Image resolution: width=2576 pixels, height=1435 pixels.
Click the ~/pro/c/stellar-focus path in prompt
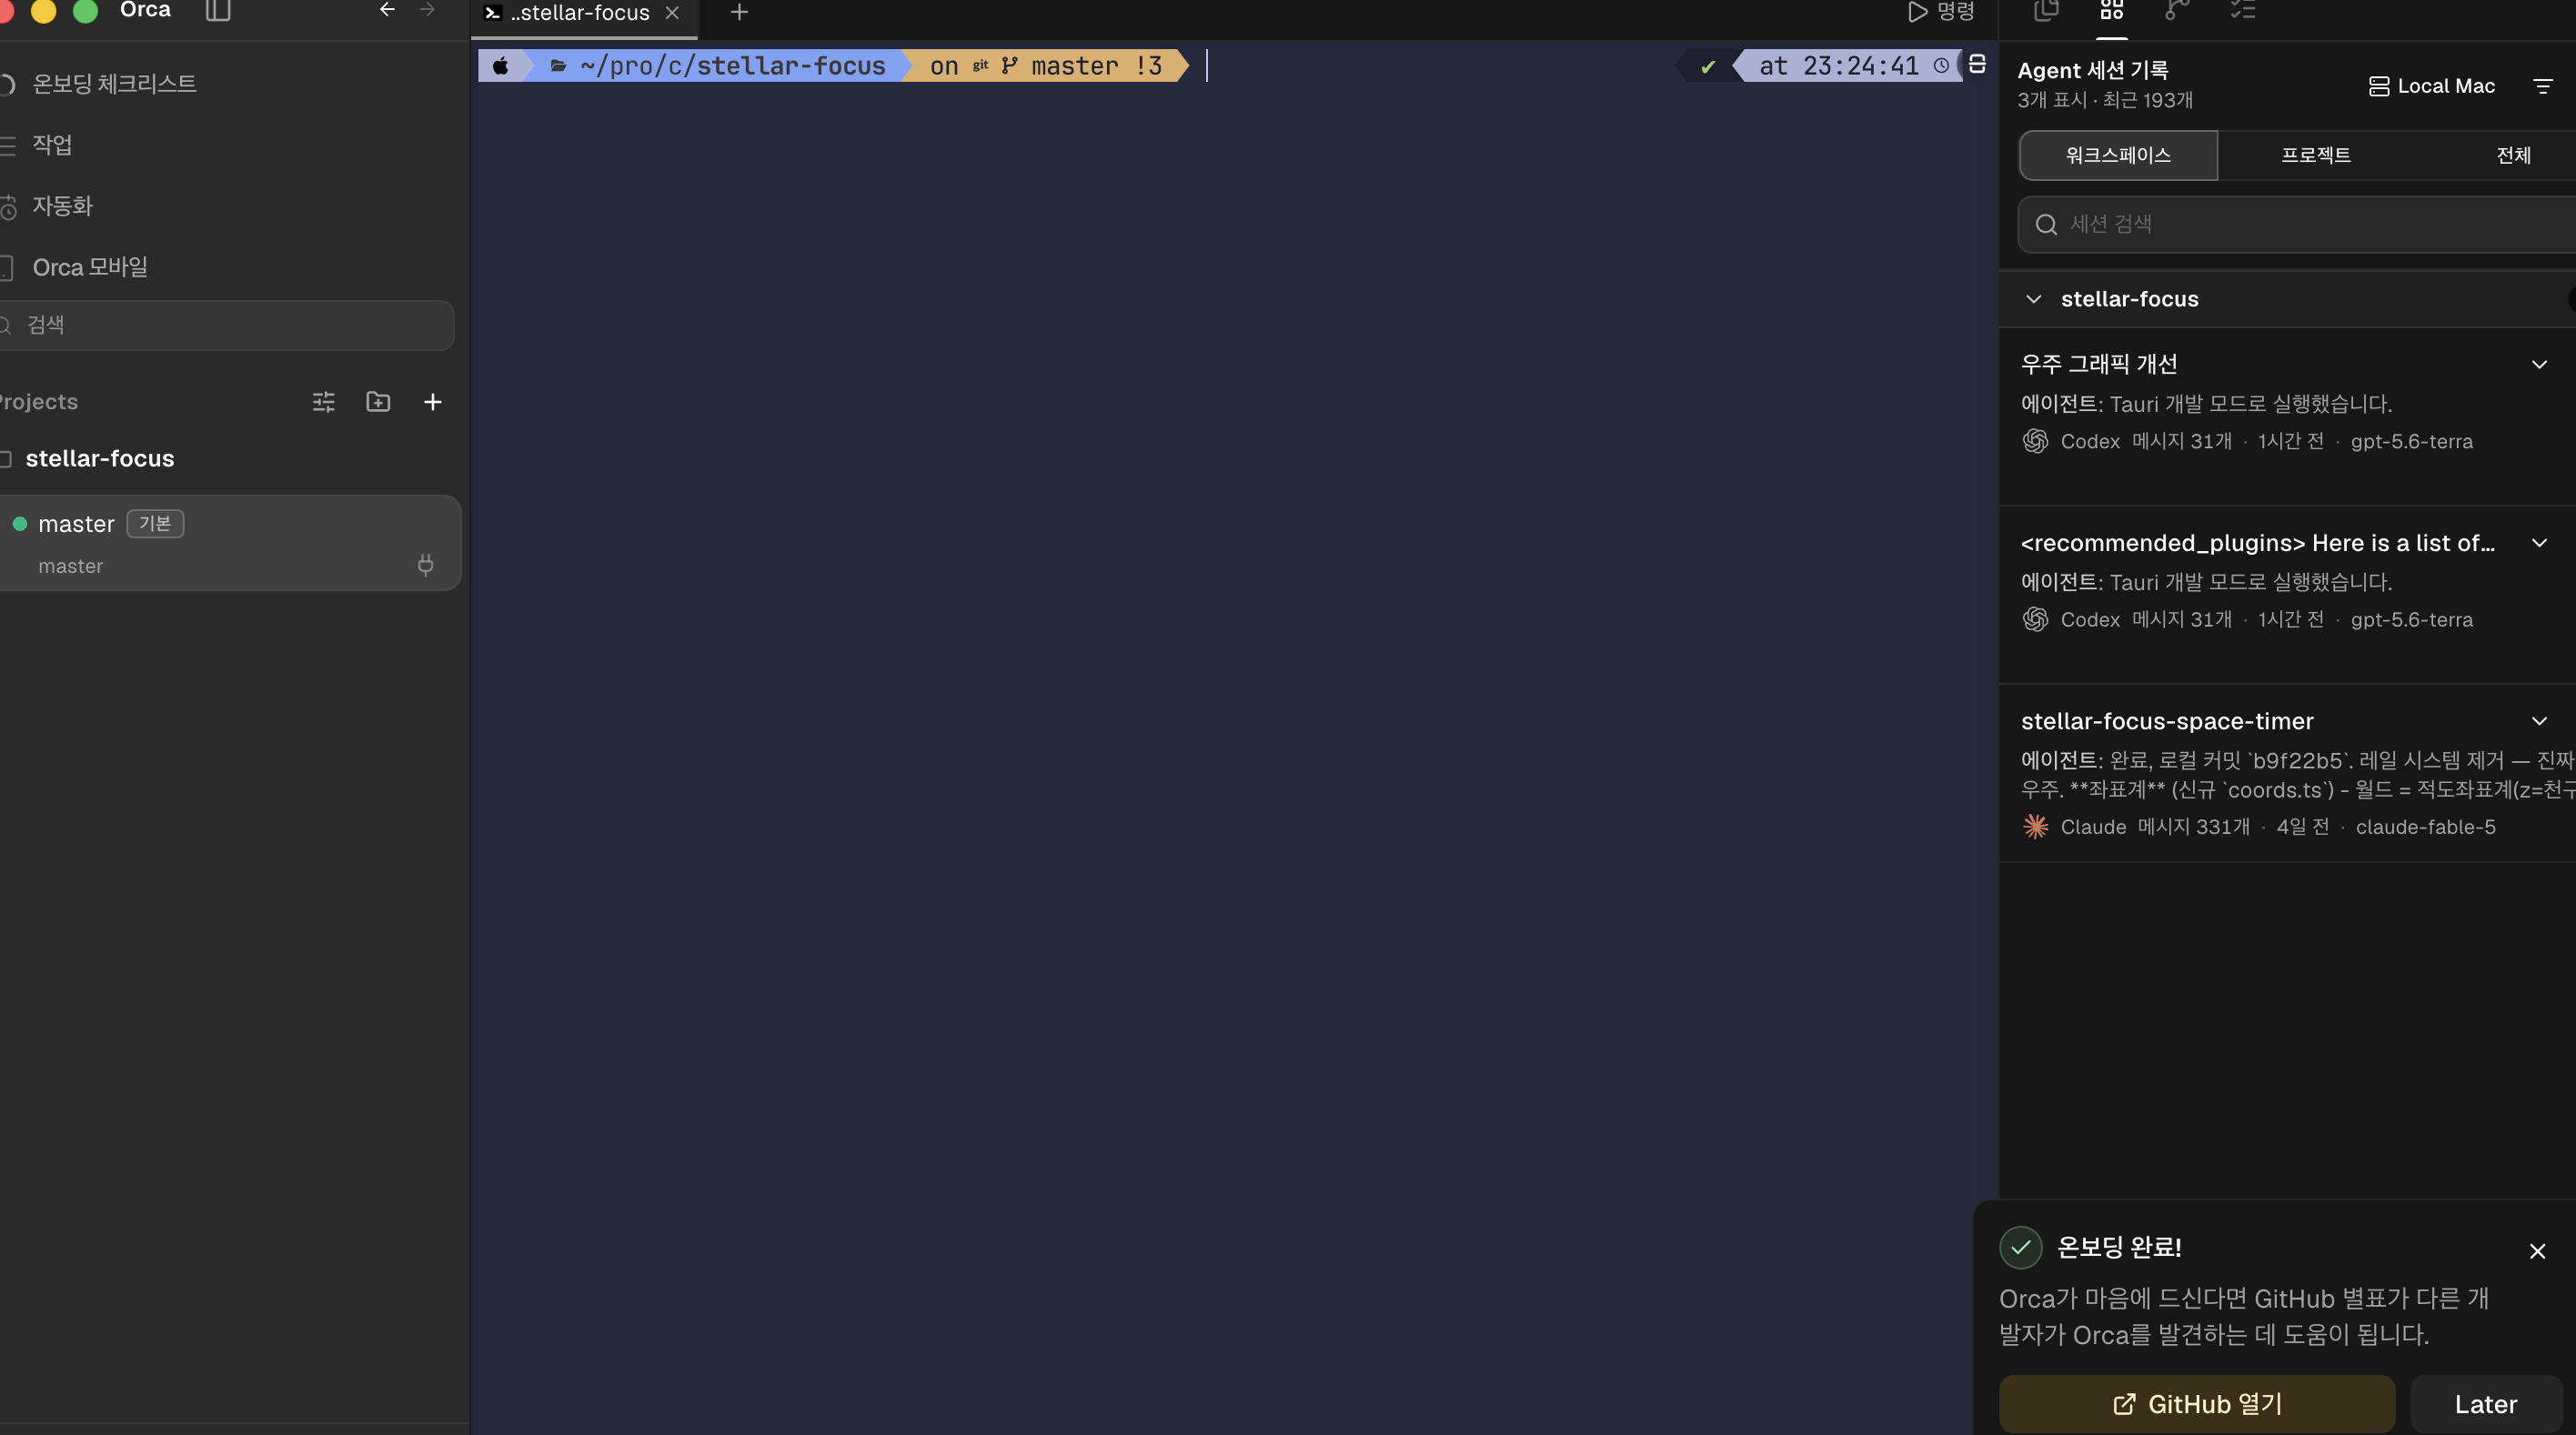[x=732, y=66]
